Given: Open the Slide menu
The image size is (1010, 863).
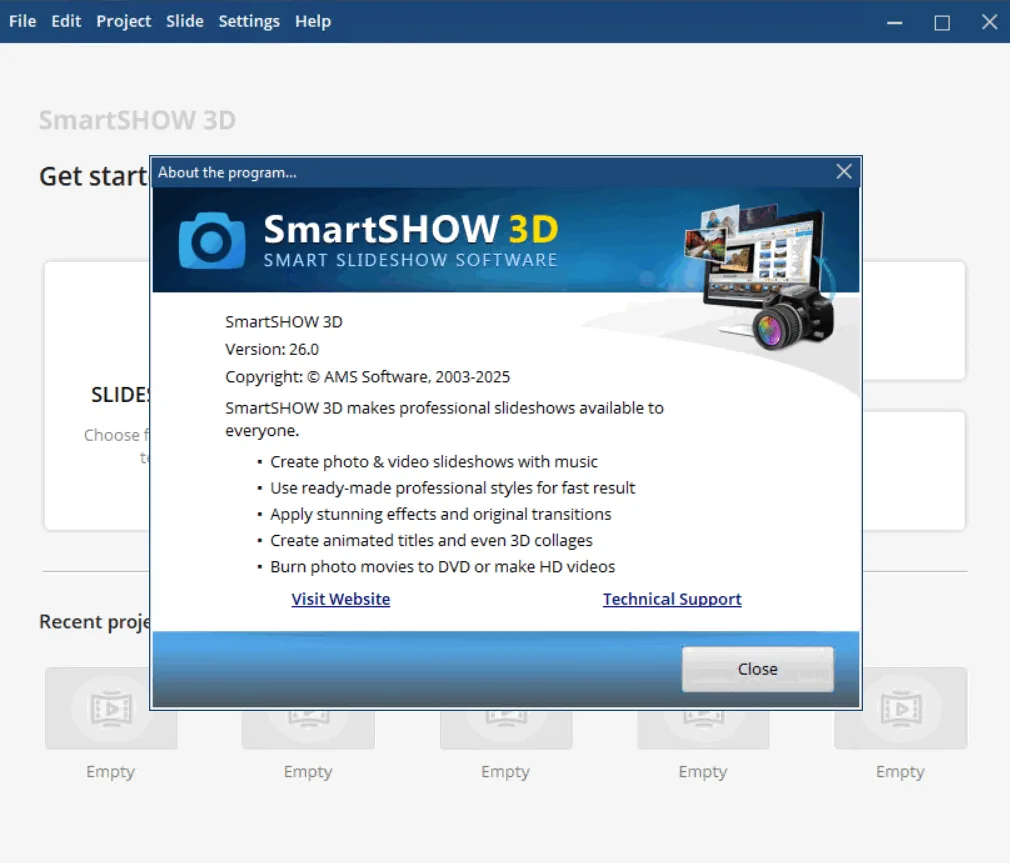Looking at the screenshot, I should pos(185,21).
